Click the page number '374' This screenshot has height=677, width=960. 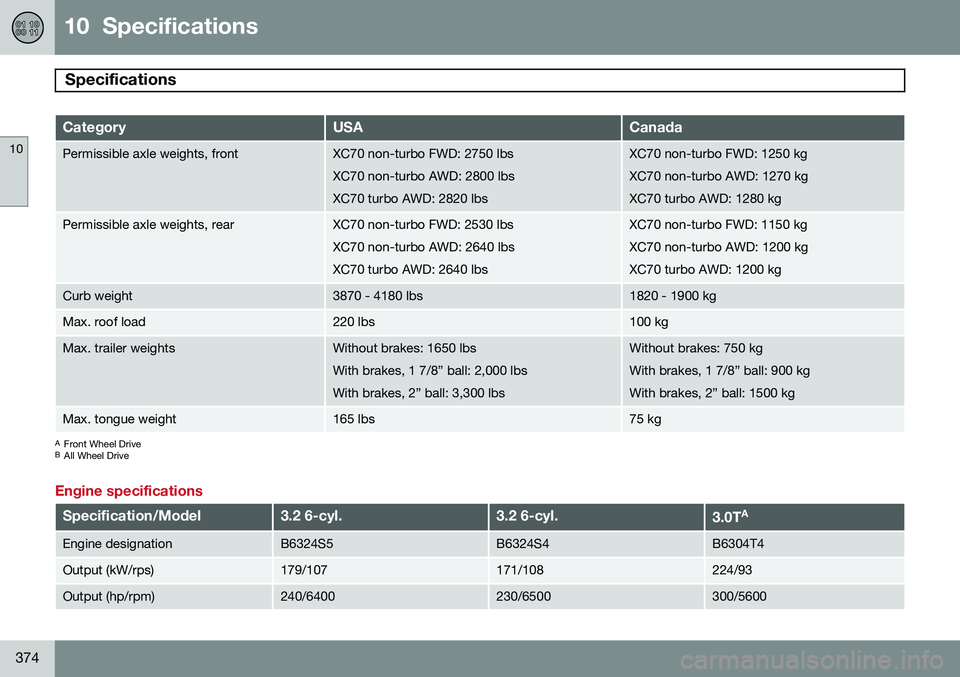point(27,657)
